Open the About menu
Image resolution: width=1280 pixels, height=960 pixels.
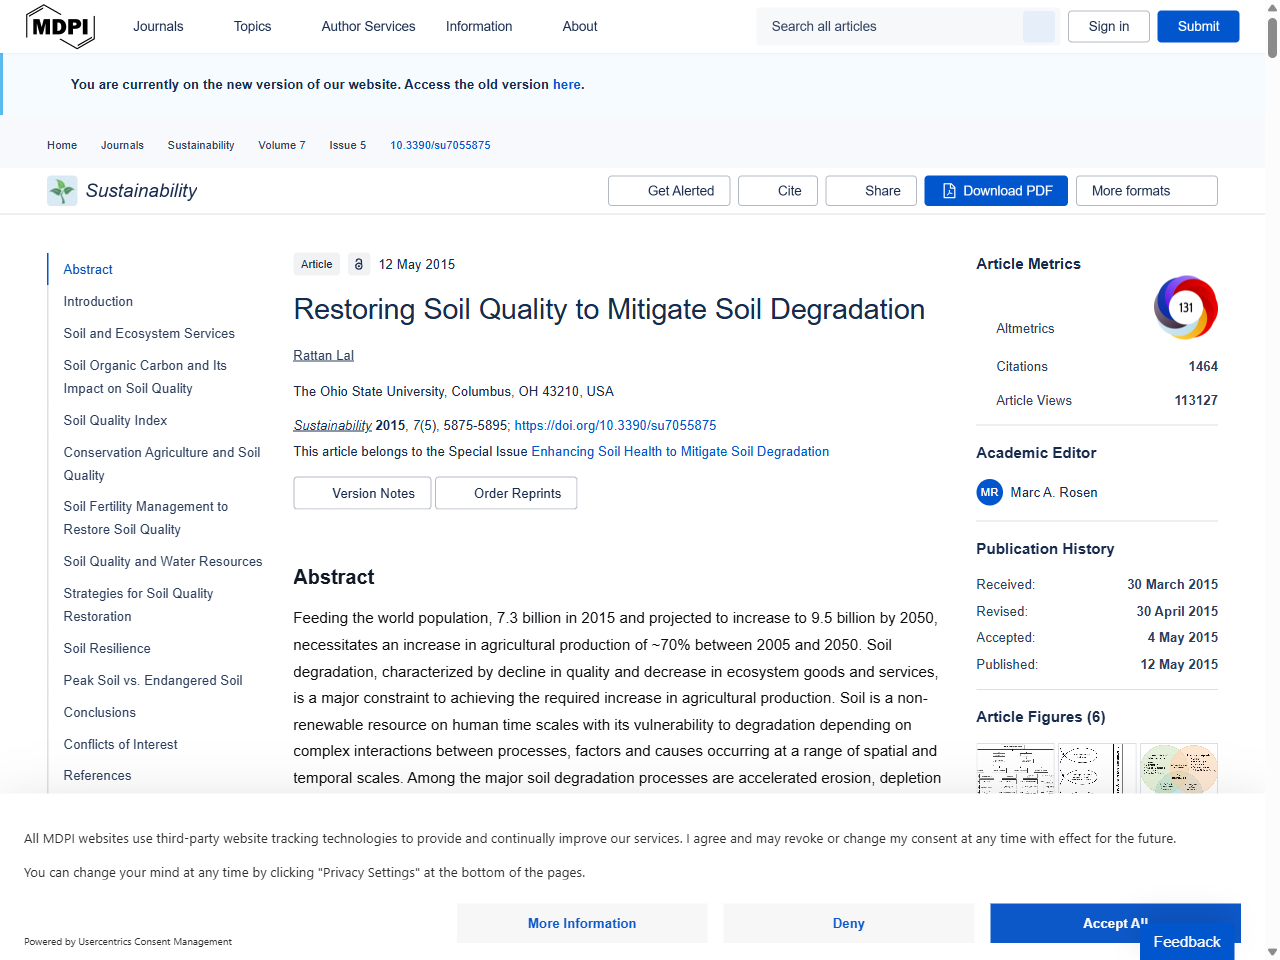click(x=580, y=26)
